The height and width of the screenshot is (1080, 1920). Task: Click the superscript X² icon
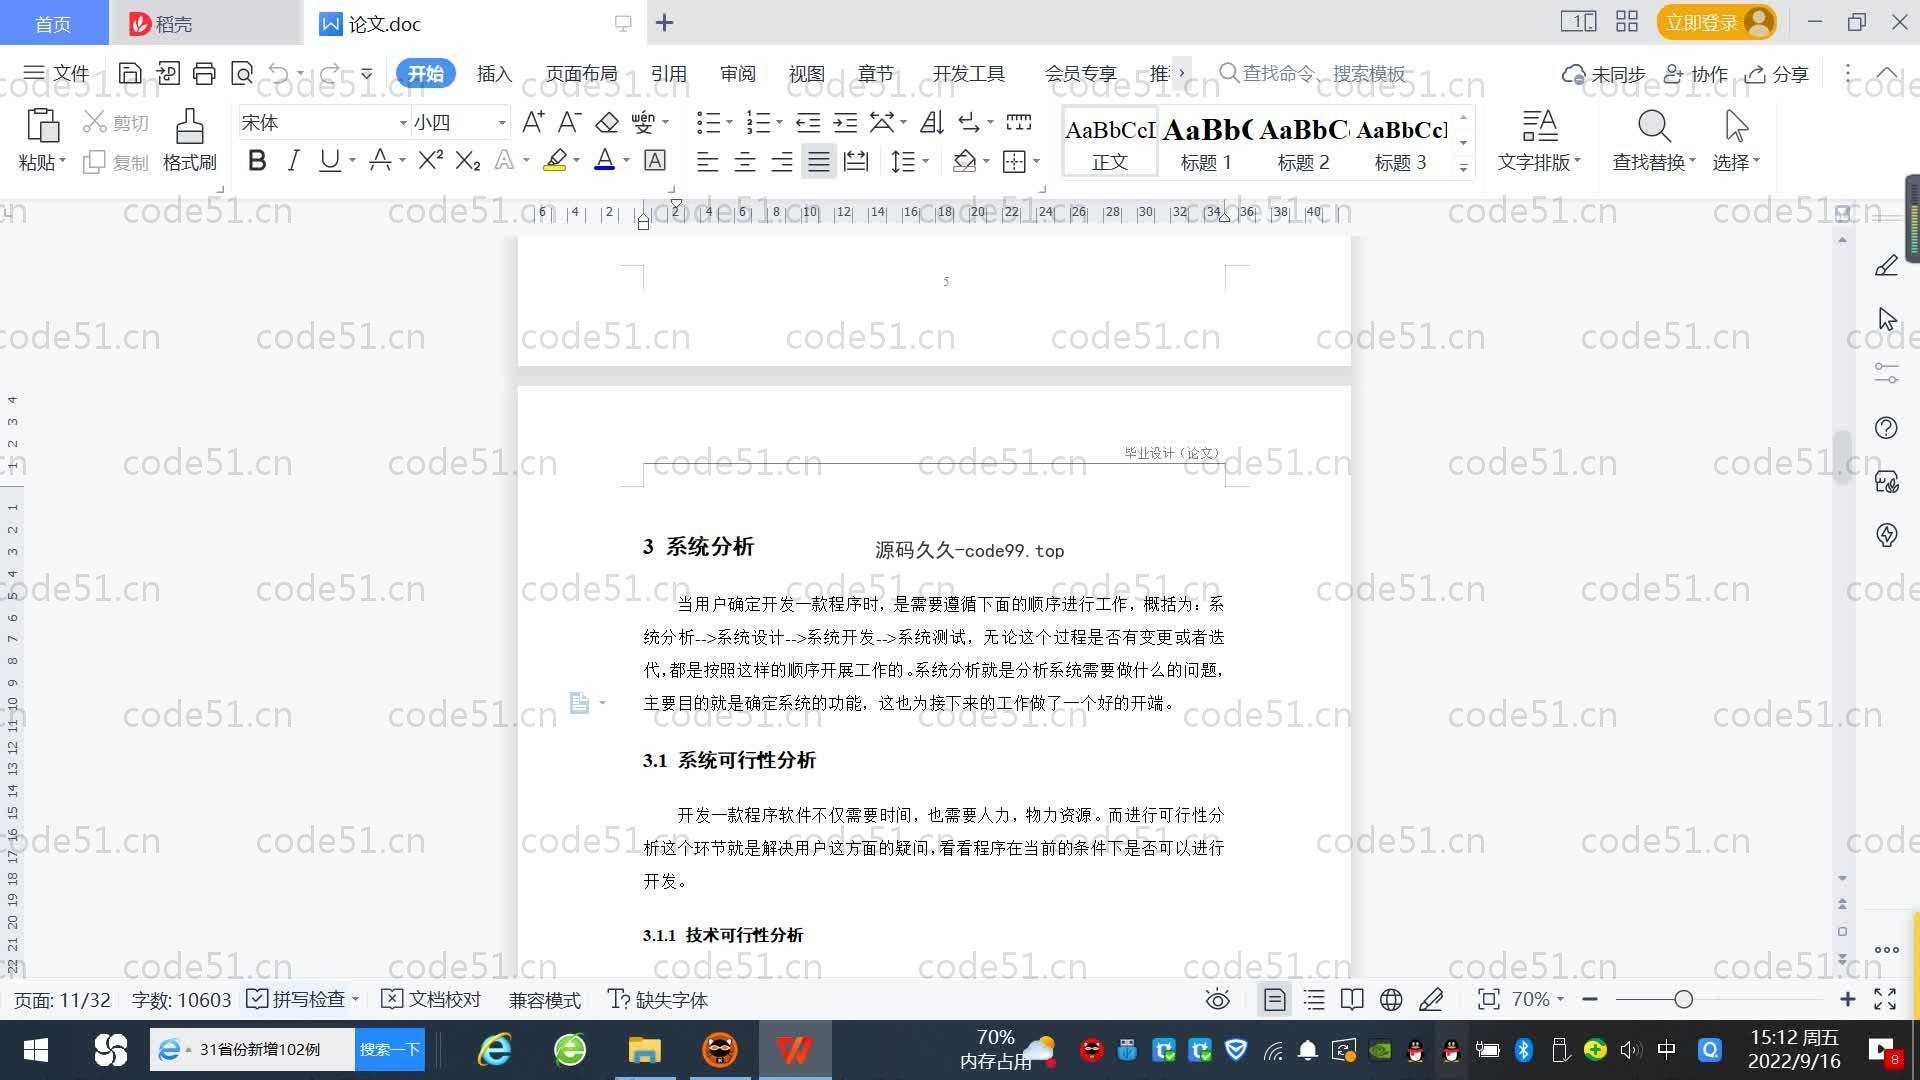(430, 161)
